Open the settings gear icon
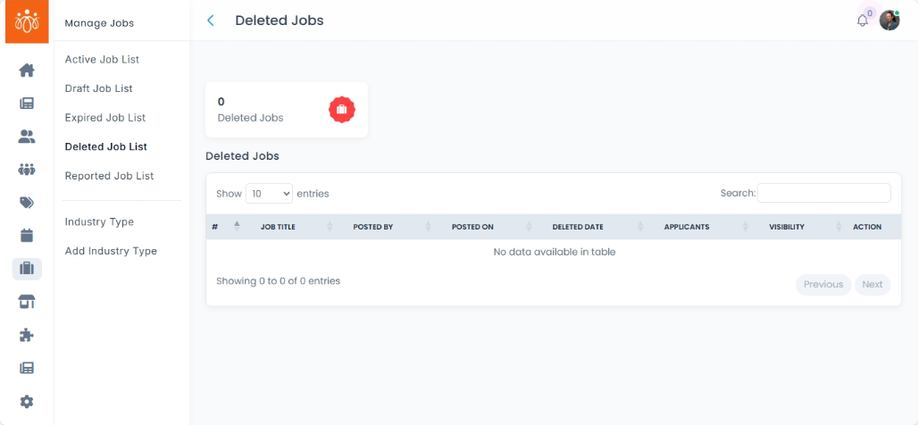Viewport: 920px width, 425px height. [x=27, y=401]
